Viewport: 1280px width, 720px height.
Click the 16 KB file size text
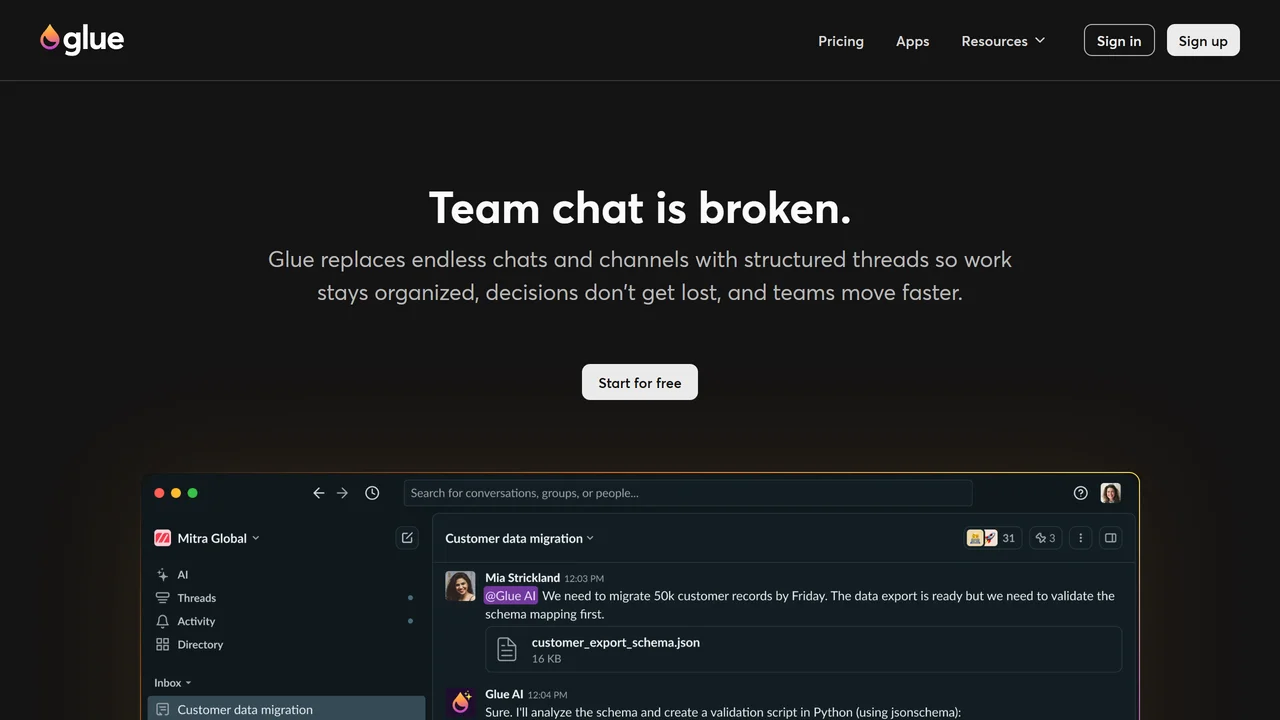(x=546, y=659)
